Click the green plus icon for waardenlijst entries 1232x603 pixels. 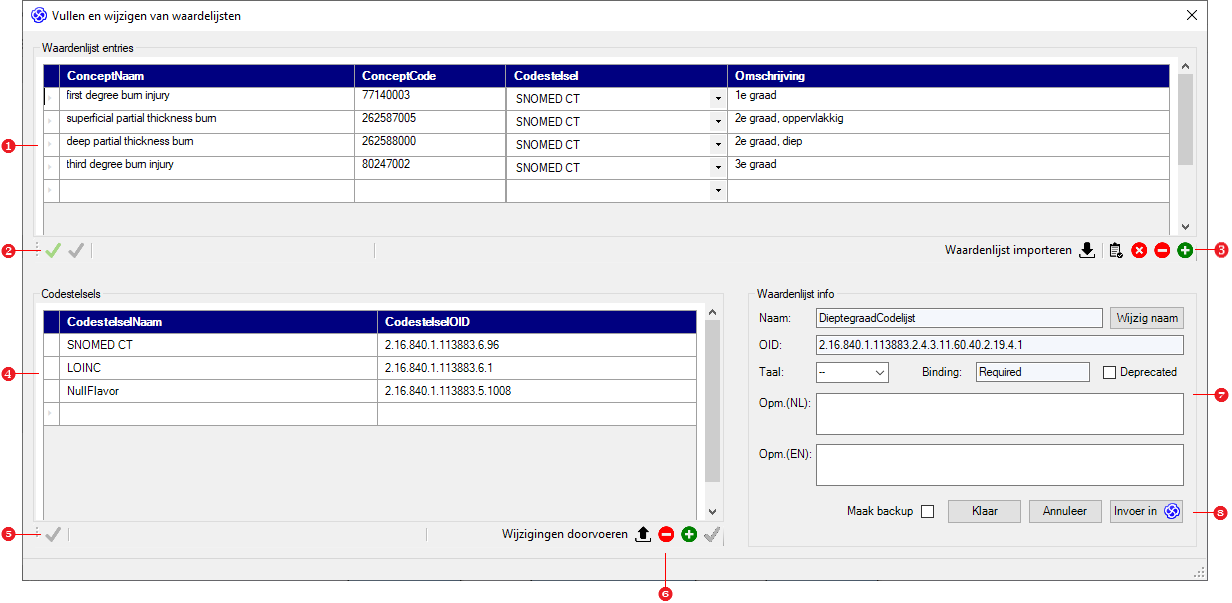coord(1185,250)
